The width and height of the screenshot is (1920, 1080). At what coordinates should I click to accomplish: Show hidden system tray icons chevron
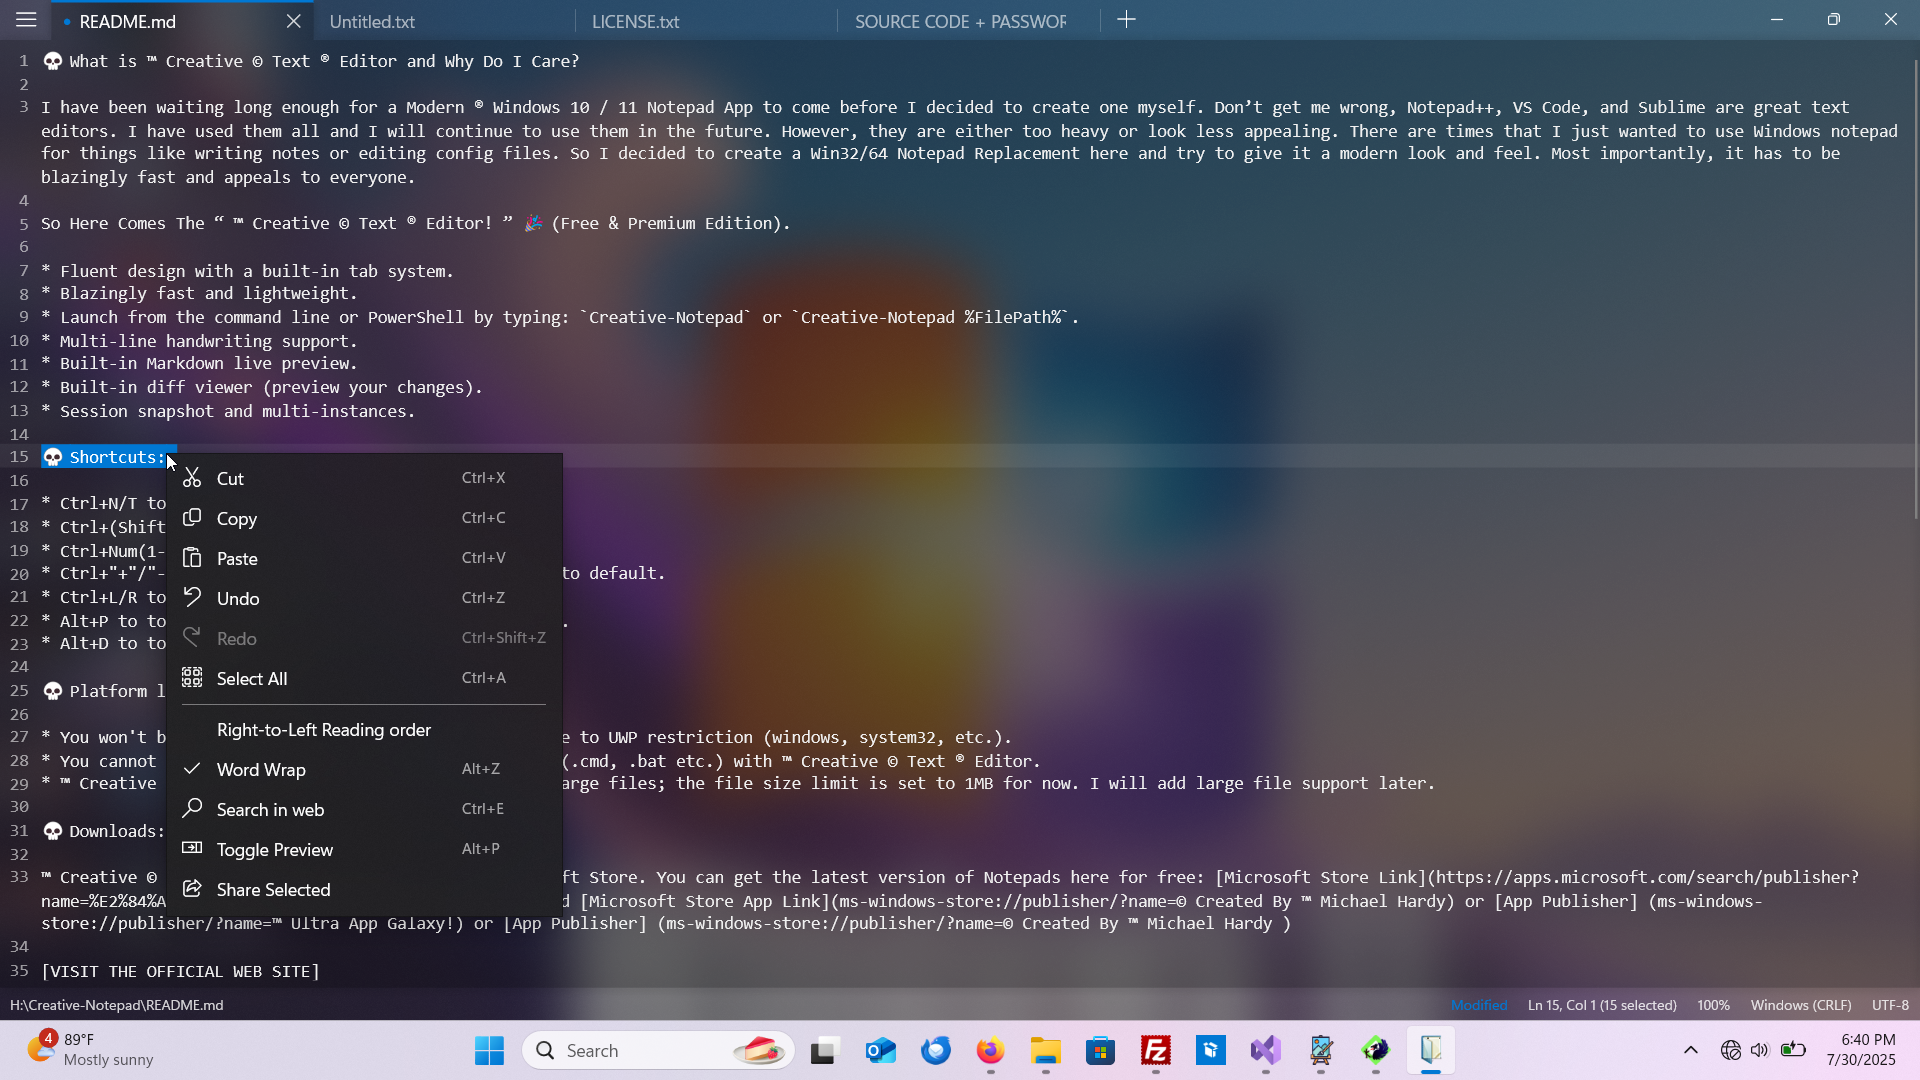click(1690, 1050)
